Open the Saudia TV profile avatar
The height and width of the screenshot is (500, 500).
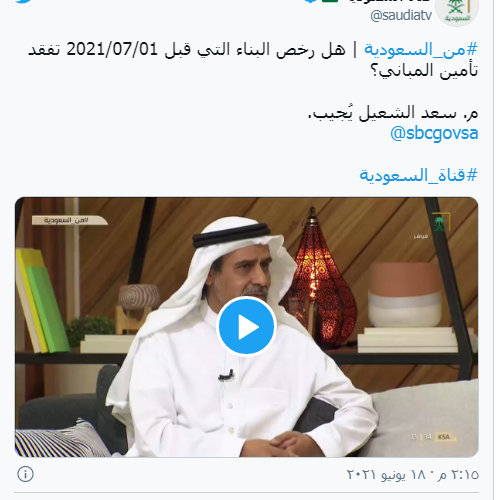coord(457,10)
